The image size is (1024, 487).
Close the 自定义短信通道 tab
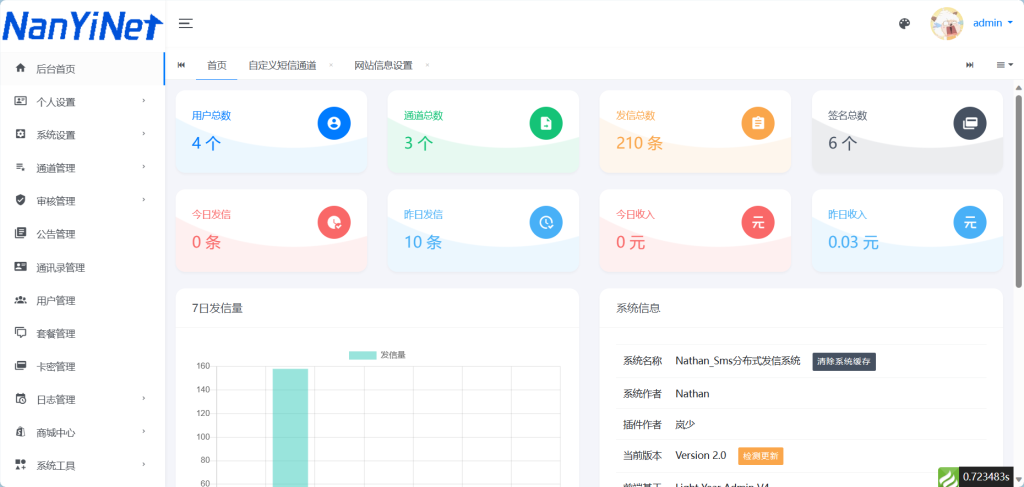(x=331, y=65)
